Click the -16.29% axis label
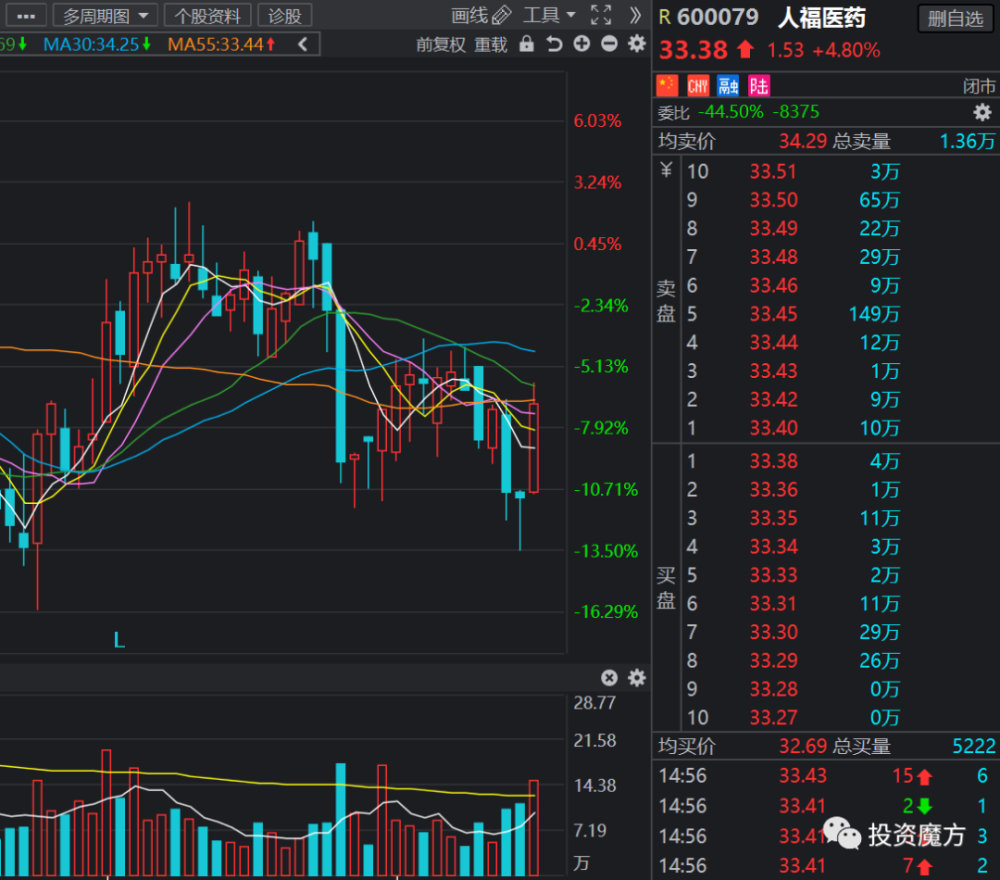1000x880 pixels. tap(605, 612)
